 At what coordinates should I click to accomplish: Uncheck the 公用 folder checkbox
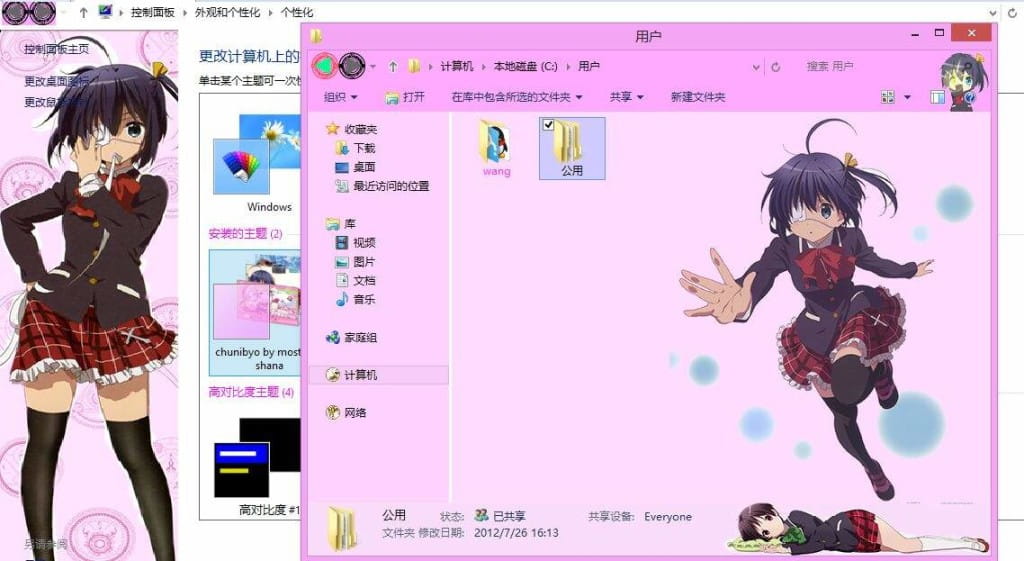(x=549, y=125)
